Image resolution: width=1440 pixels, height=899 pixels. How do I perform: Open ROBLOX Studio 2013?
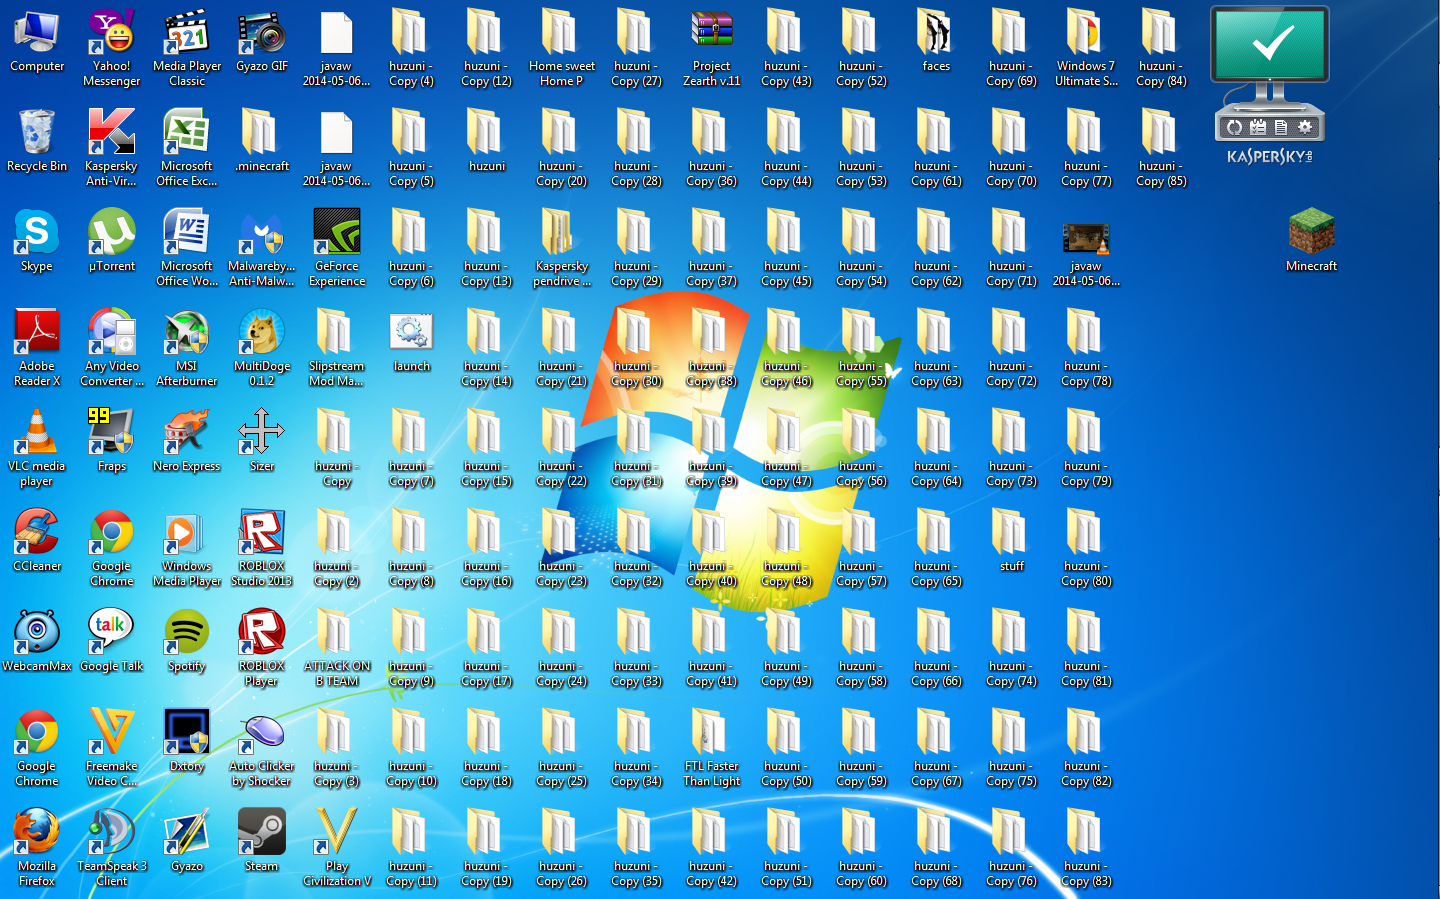click(262, 549)
